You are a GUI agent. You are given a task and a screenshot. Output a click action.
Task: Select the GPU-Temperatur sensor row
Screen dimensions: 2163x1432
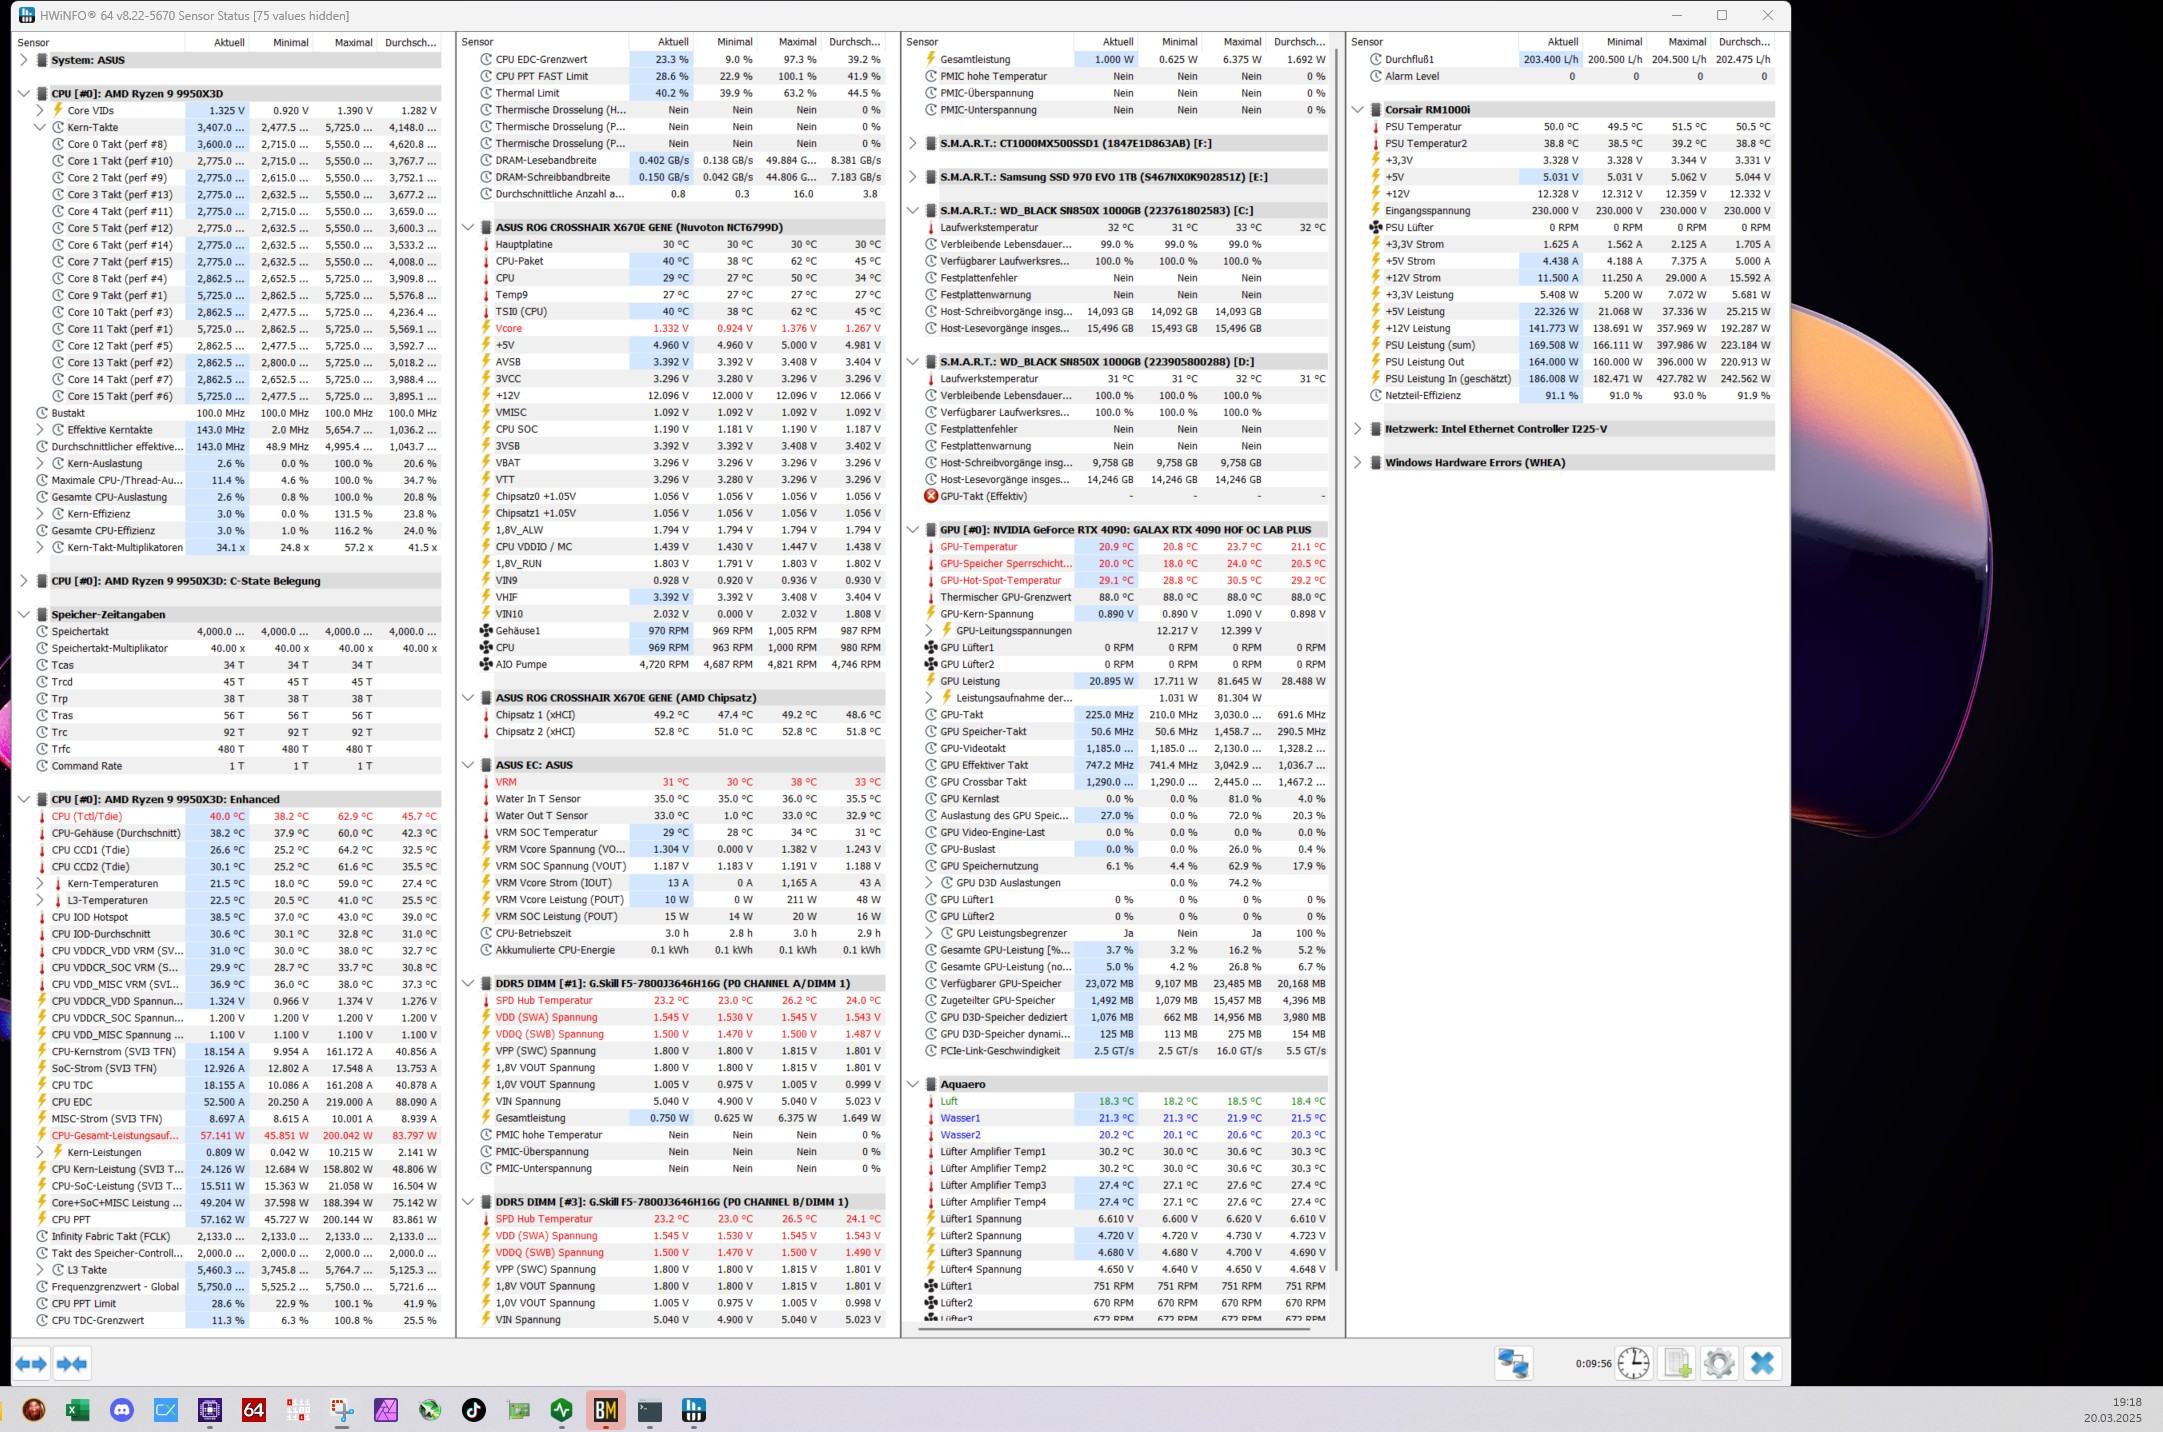click(x=978, y=547)
